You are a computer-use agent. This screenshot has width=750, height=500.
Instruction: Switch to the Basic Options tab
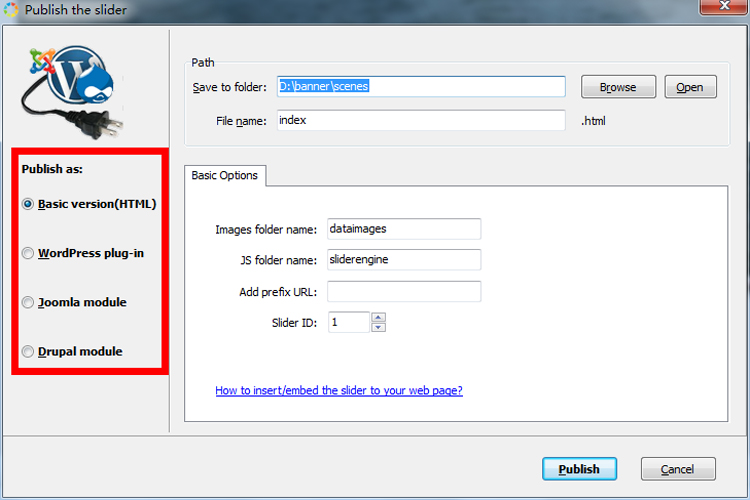tap(225, 176)
